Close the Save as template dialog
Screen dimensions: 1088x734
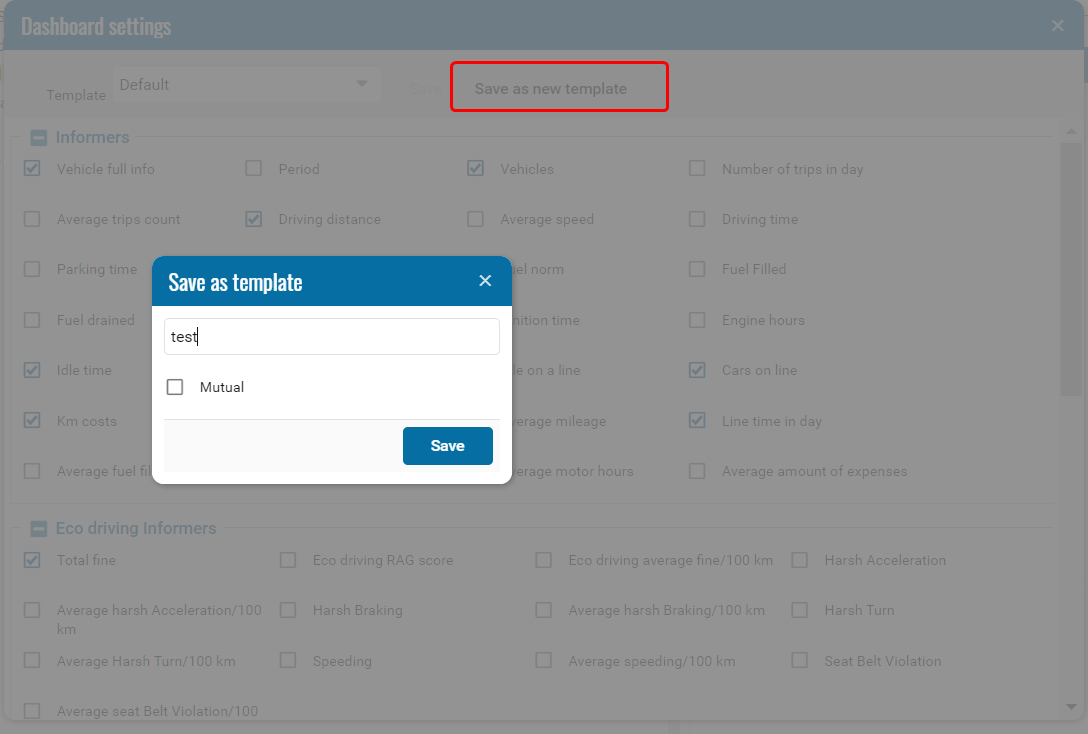click(x=485, y=281)
